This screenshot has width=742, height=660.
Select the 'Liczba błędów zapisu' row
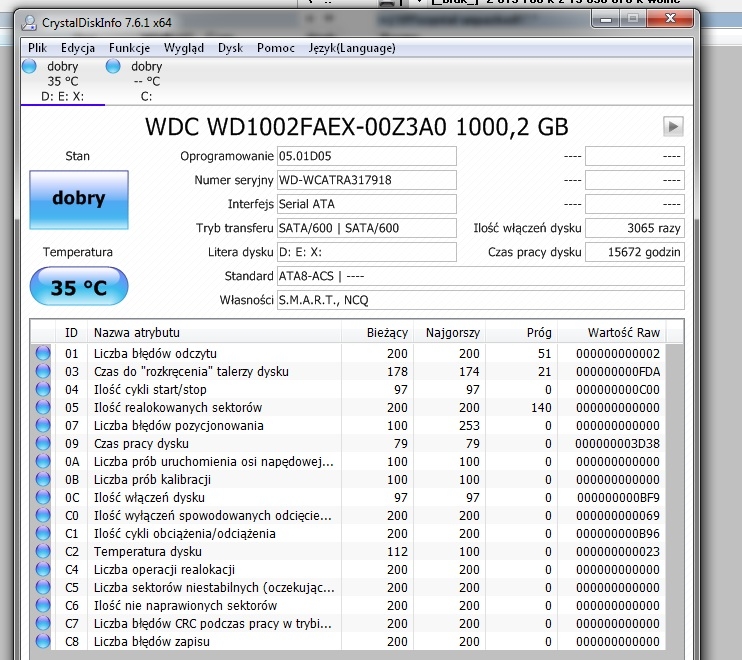coord(348,641)
